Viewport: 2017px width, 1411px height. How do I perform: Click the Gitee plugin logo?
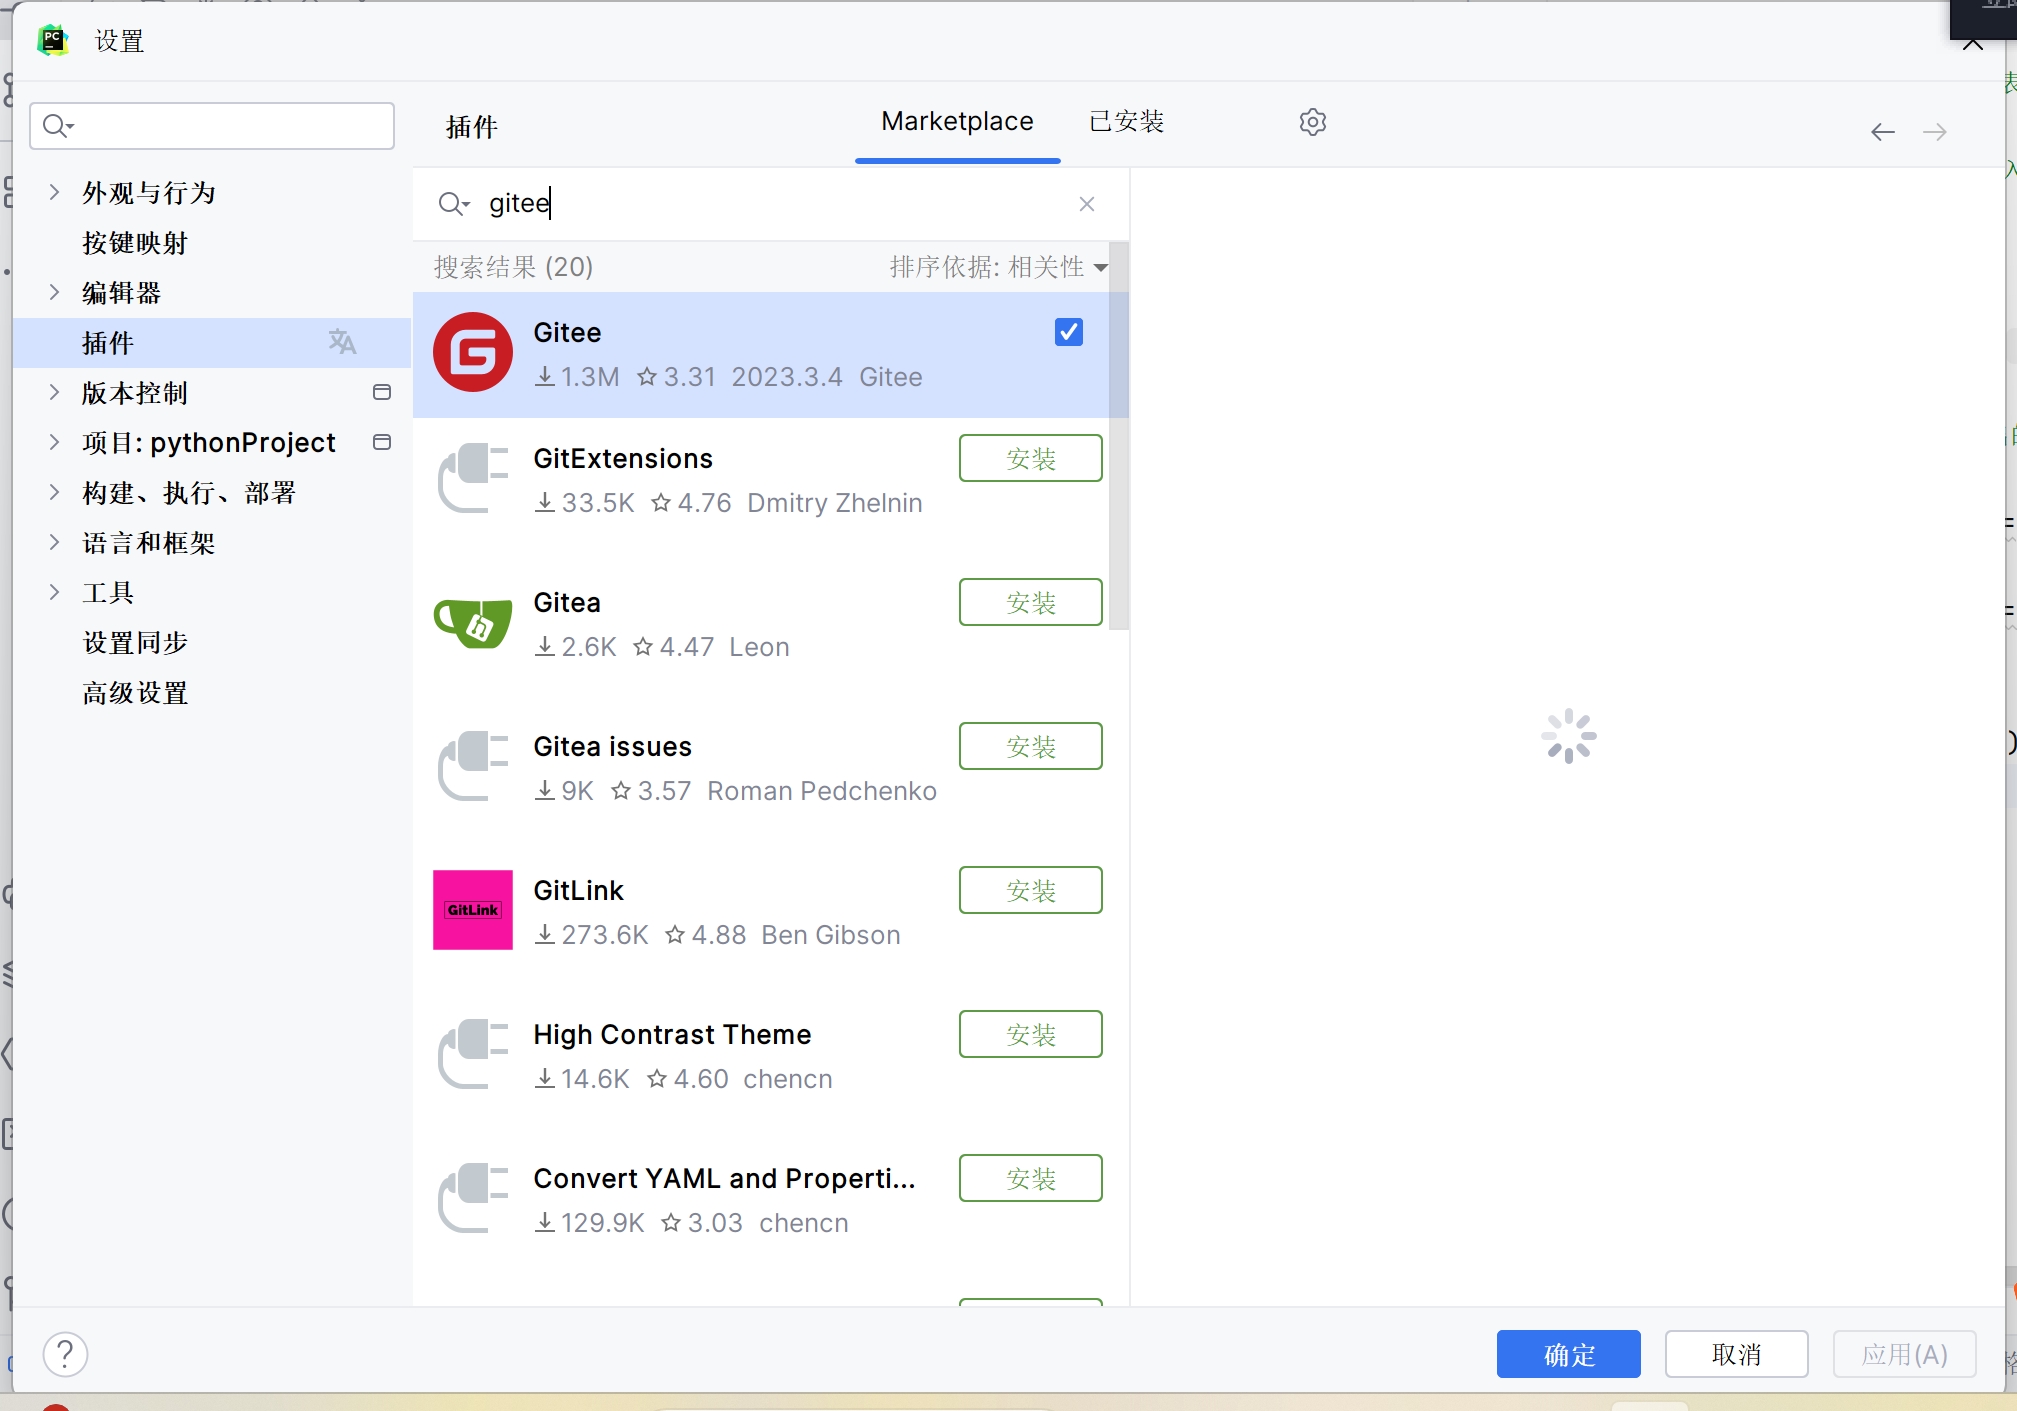473,352
